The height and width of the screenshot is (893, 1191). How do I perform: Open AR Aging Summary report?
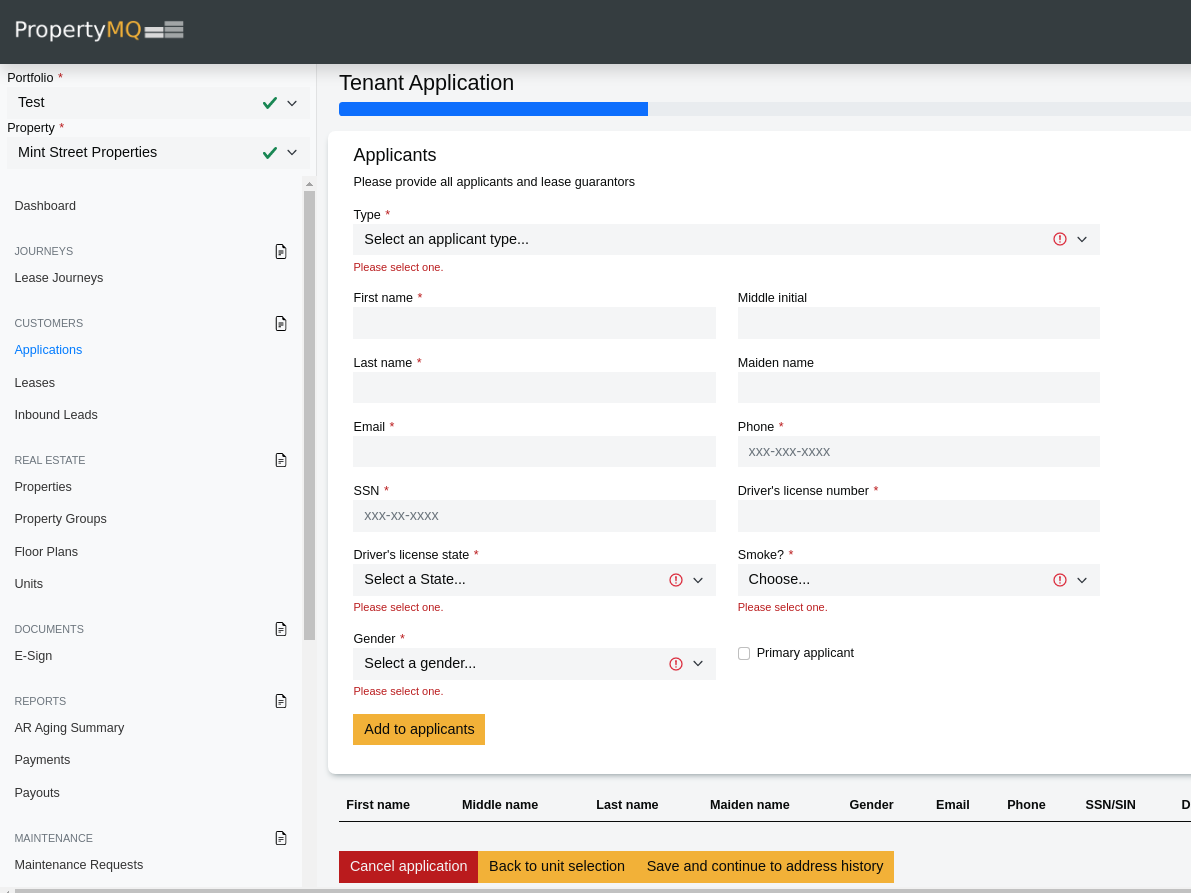click(69, 728)
